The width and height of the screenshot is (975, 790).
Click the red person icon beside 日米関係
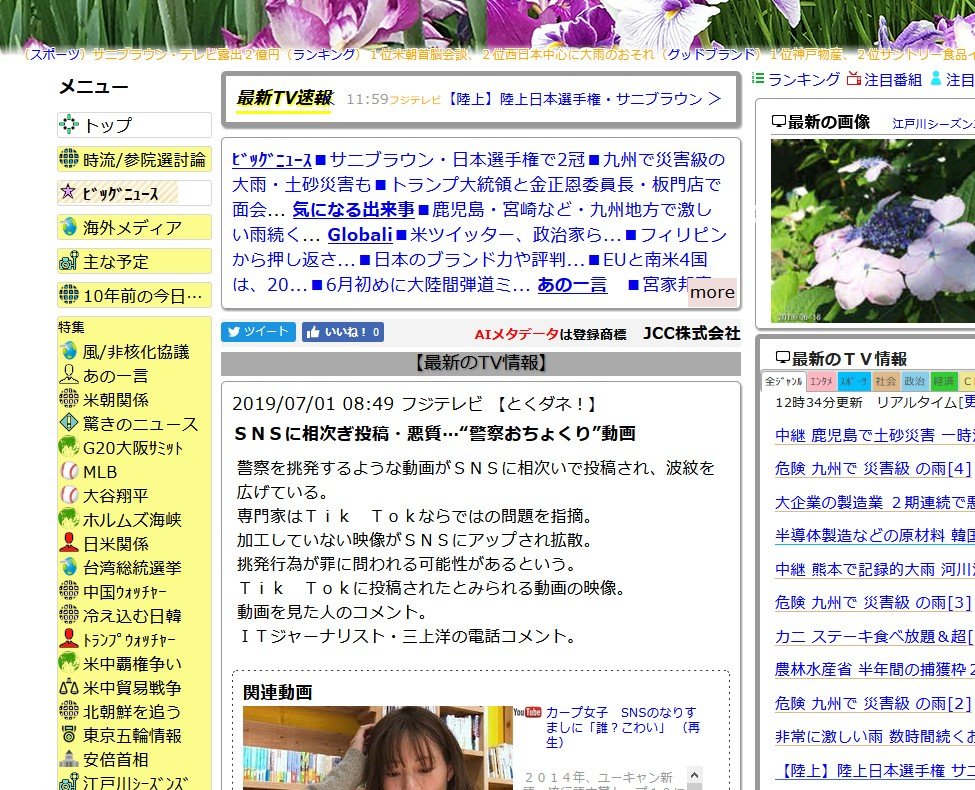tap(68, 543)
